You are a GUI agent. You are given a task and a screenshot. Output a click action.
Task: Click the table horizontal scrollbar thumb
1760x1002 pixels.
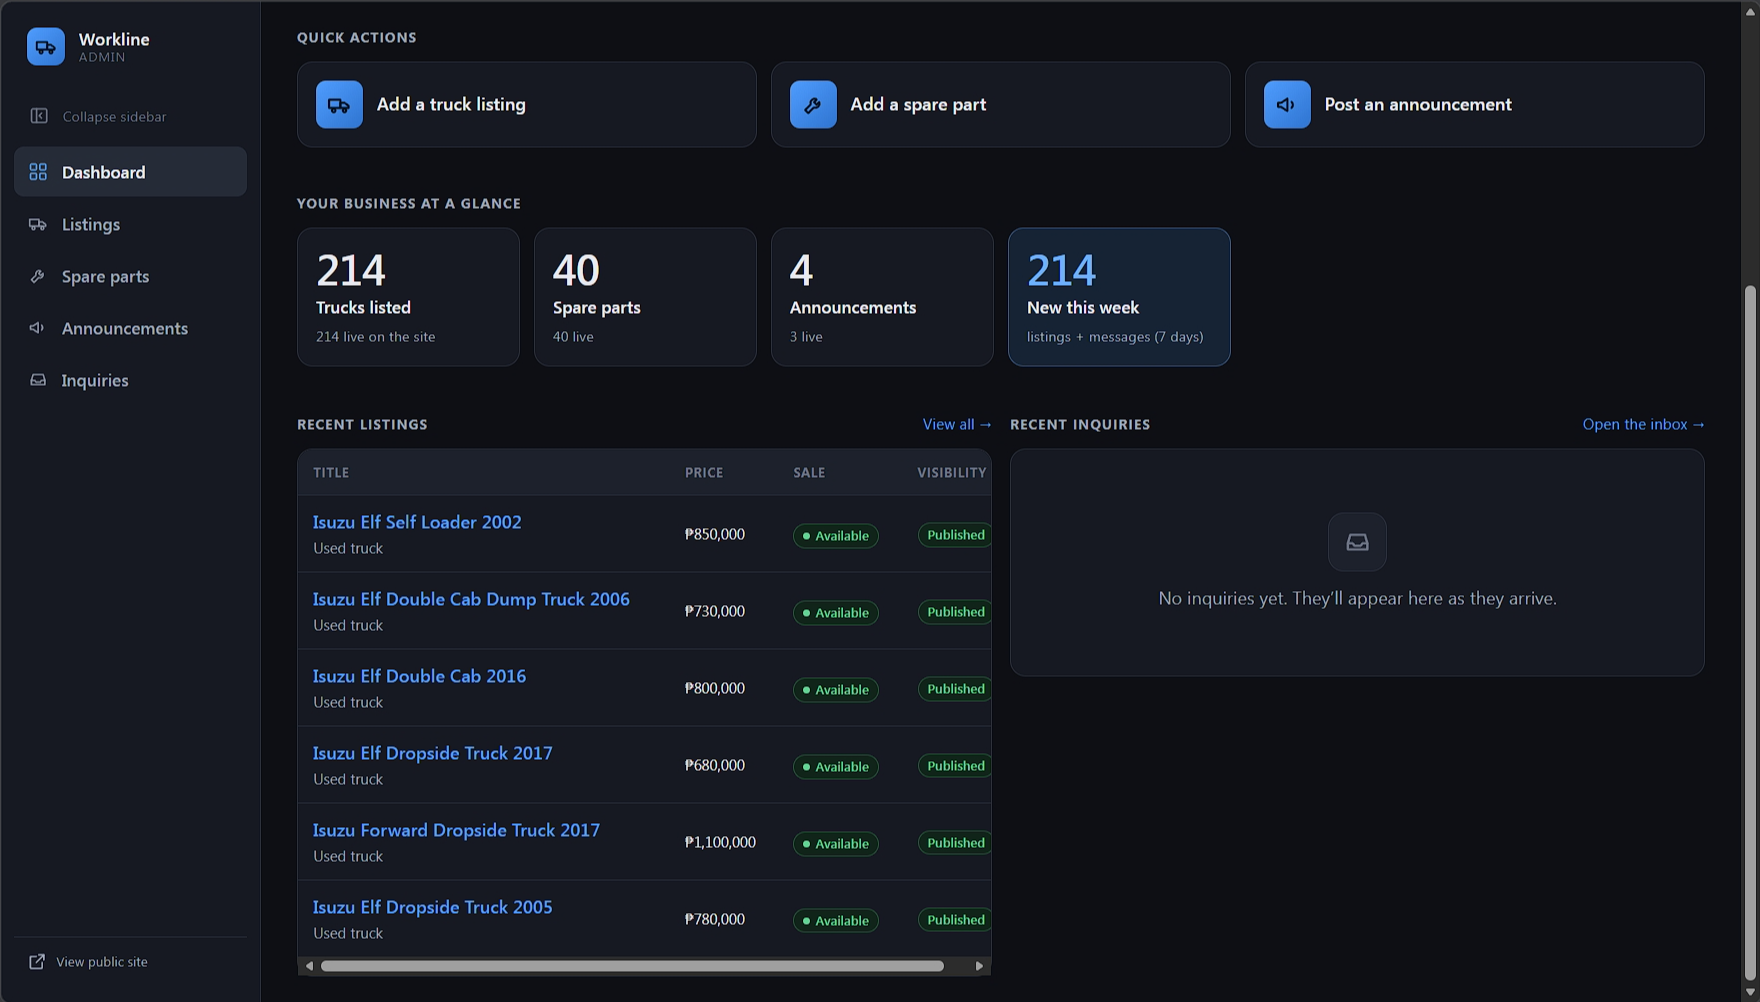(632, 966)
